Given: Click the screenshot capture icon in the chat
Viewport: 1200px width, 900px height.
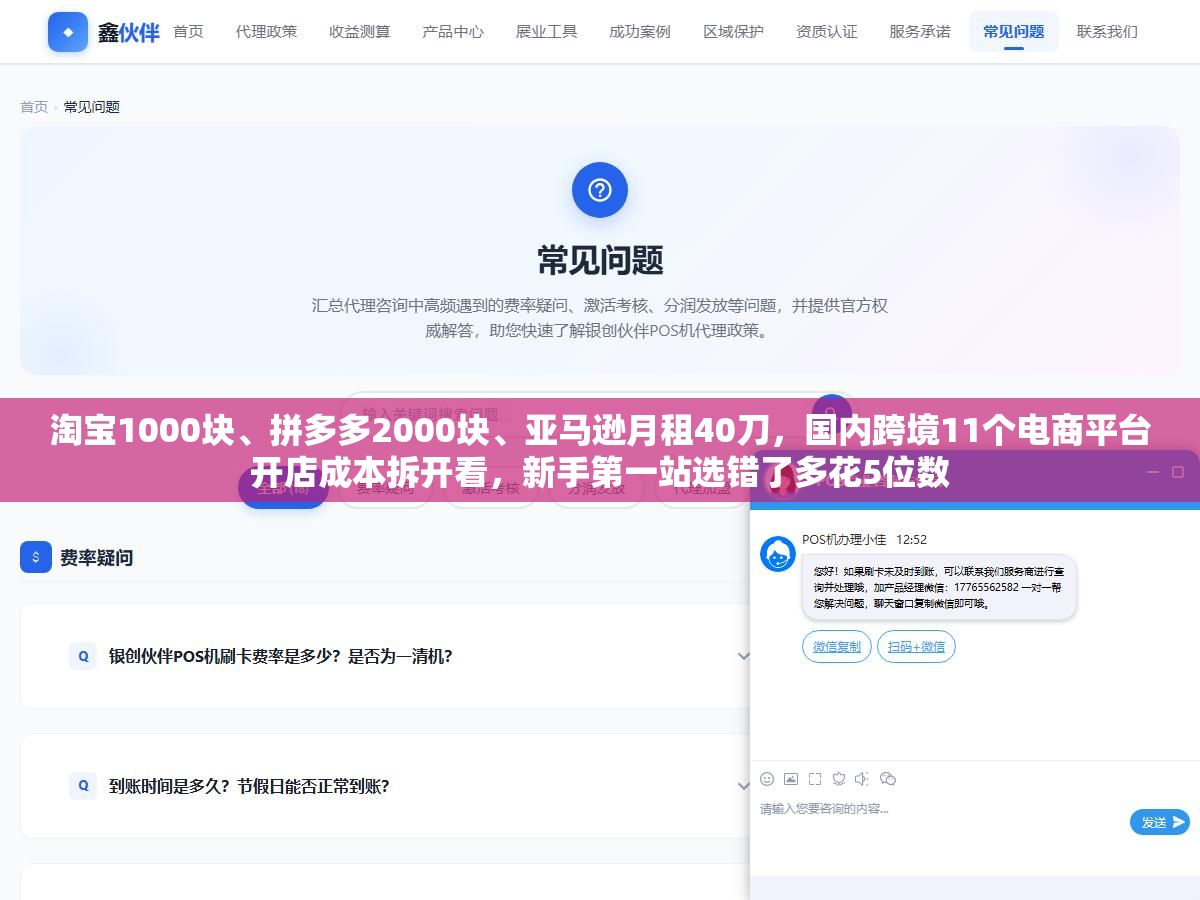Looking at the screenshot, I should (815, 779).
